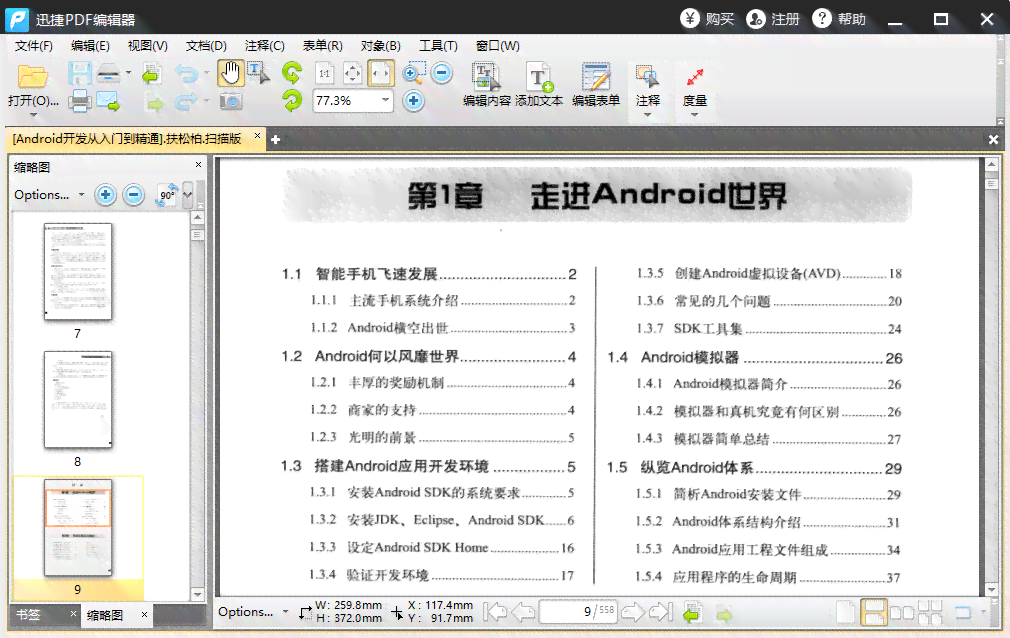Open the View menu (视图)
This screenshot has height=638, width=1010.
(148, 46)
